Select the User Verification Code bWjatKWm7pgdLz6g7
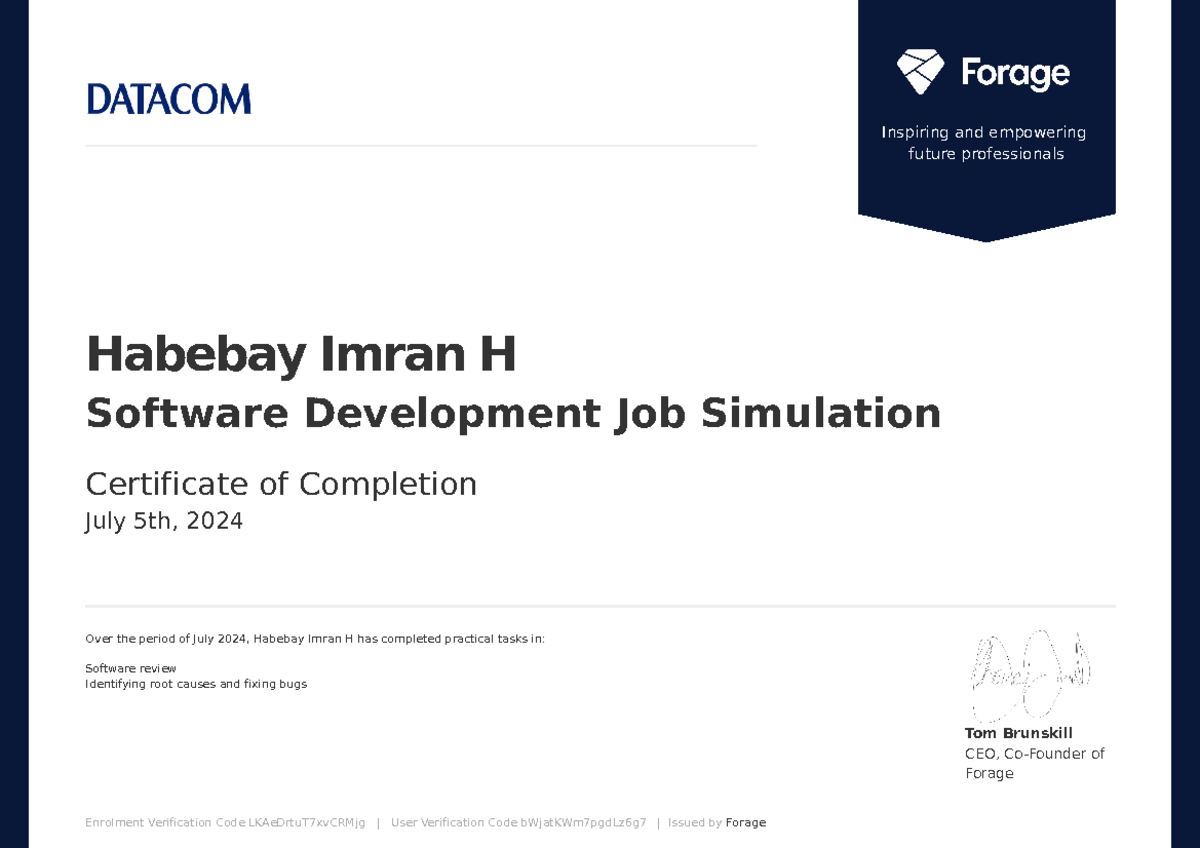1200x848 pixels. 517,822
